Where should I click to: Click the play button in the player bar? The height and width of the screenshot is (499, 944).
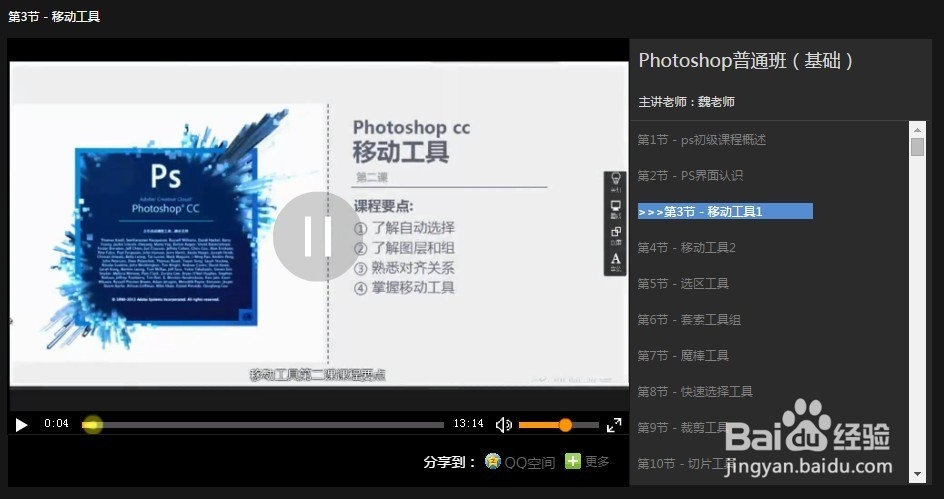(21, 425)
